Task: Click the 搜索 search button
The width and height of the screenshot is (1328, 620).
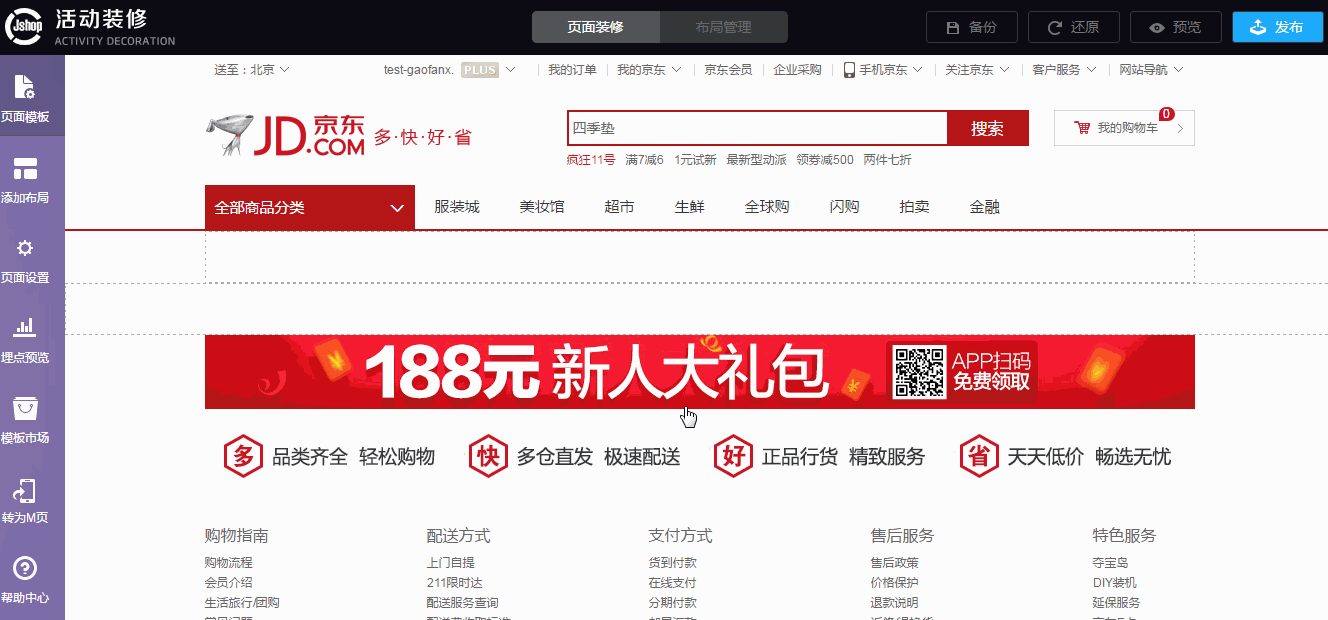Action: coord(987,128)
